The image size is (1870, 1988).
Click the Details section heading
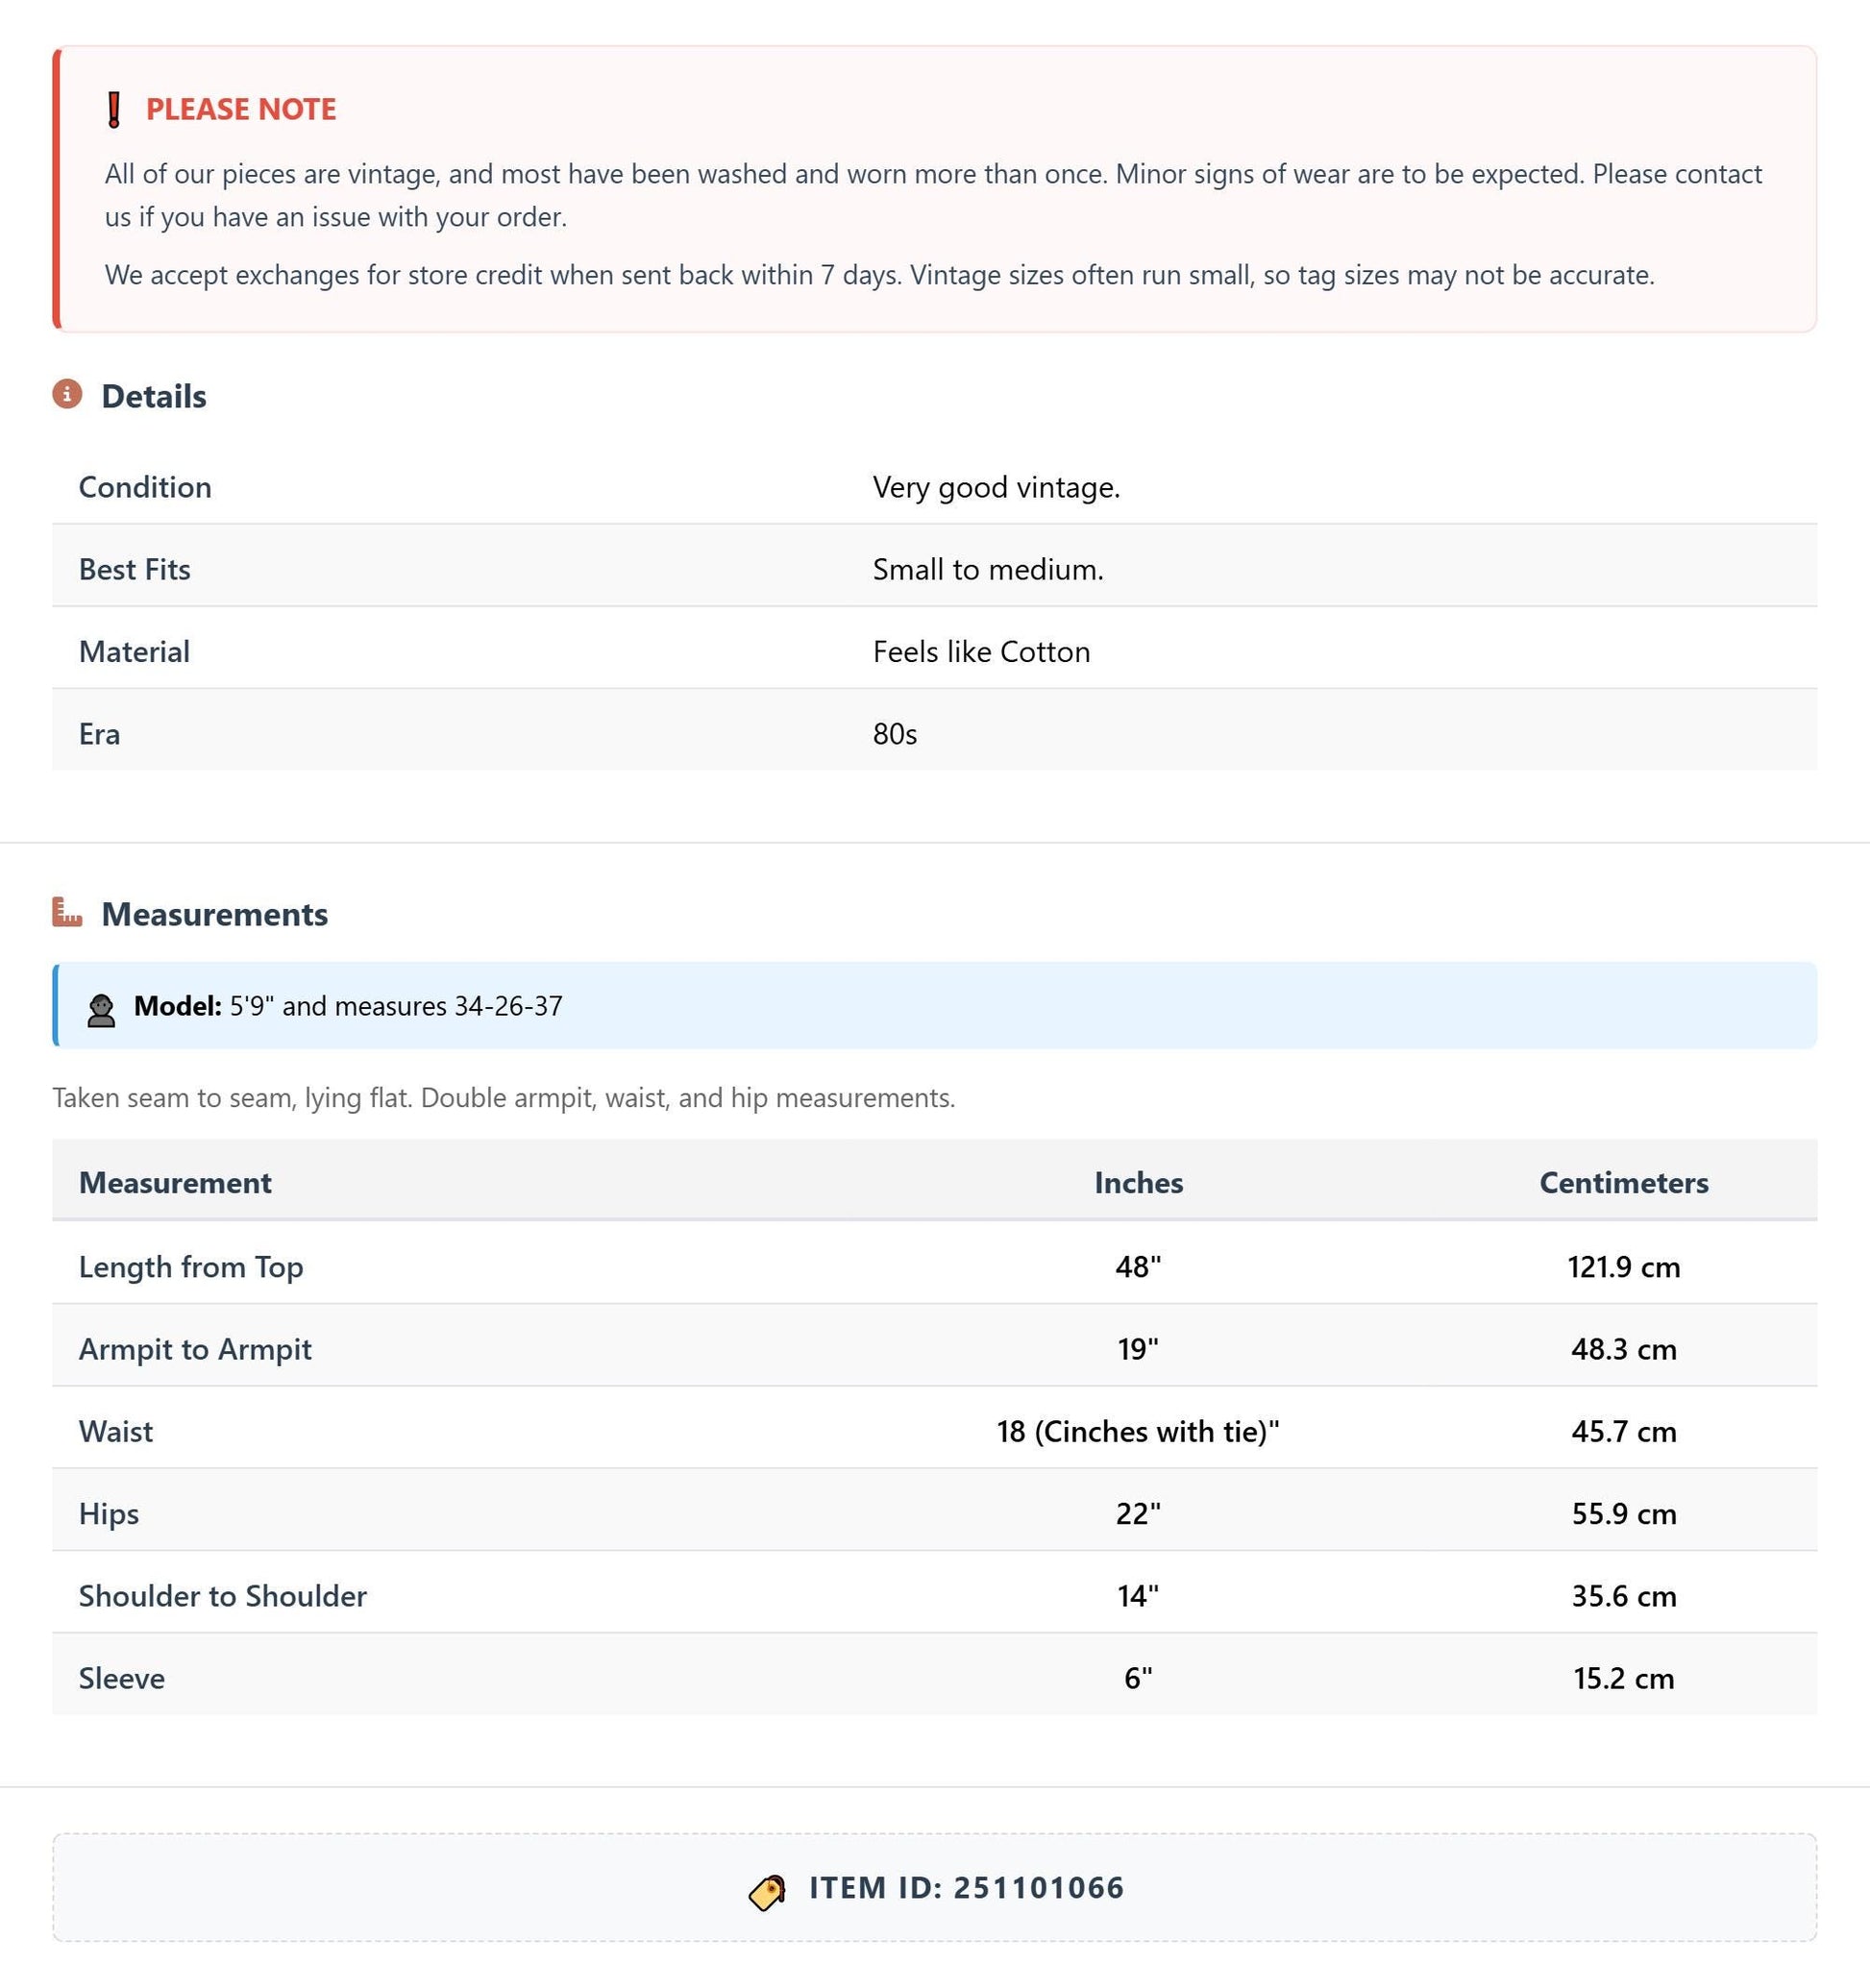pyautogui.click(x=154, y=396)
